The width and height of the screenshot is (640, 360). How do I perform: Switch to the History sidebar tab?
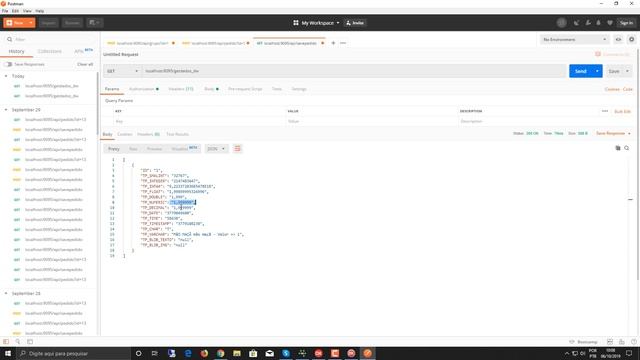16,51
